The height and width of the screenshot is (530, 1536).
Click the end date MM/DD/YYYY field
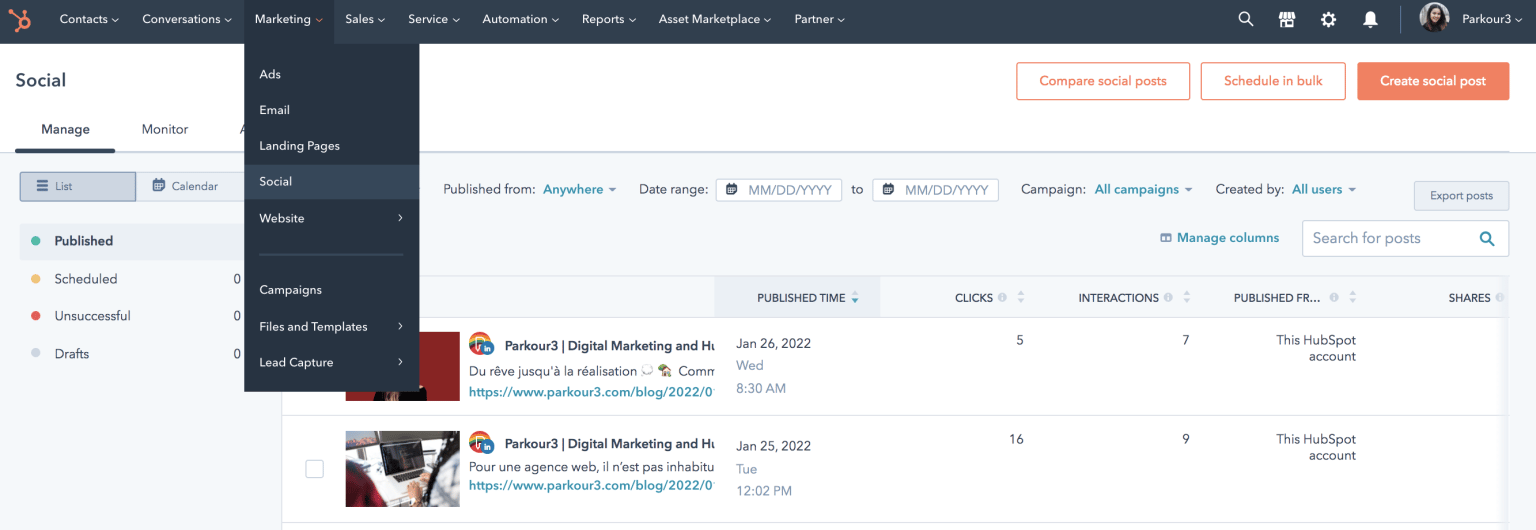(x=935, y=189)
